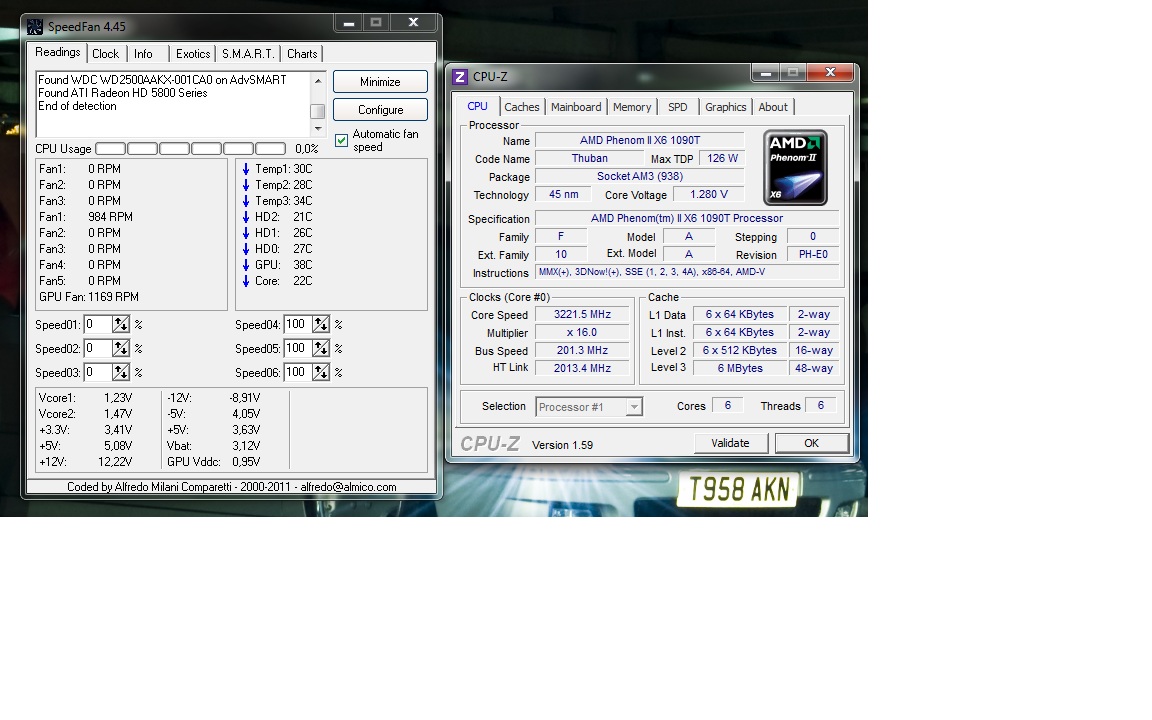Image resolution: width=1152 pixels, height=720 pixels.
Task: Adjust the Speed05 spinner arrows
Action: [x=321, y=348]
